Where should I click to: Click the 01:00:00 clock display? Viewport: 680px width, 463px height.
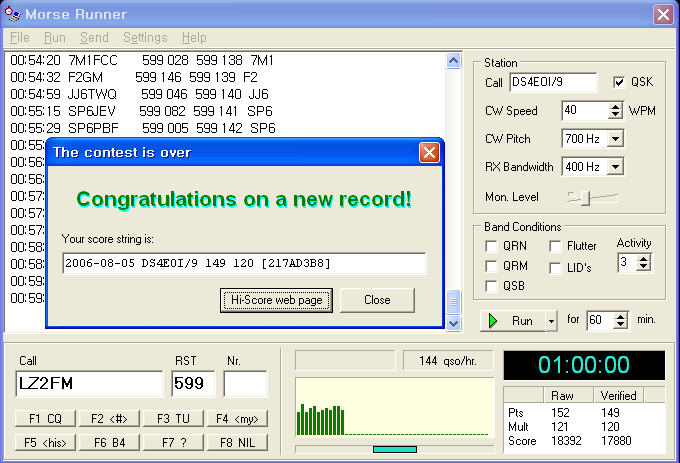[x=584, y=365]
